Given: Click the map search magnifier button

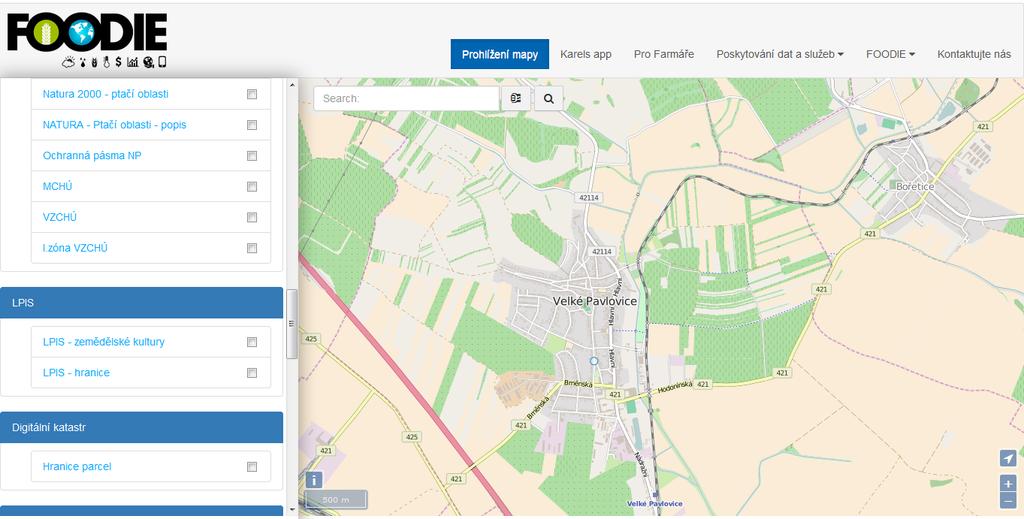Looking at the screenshot, I should click(x=549, y=99).
